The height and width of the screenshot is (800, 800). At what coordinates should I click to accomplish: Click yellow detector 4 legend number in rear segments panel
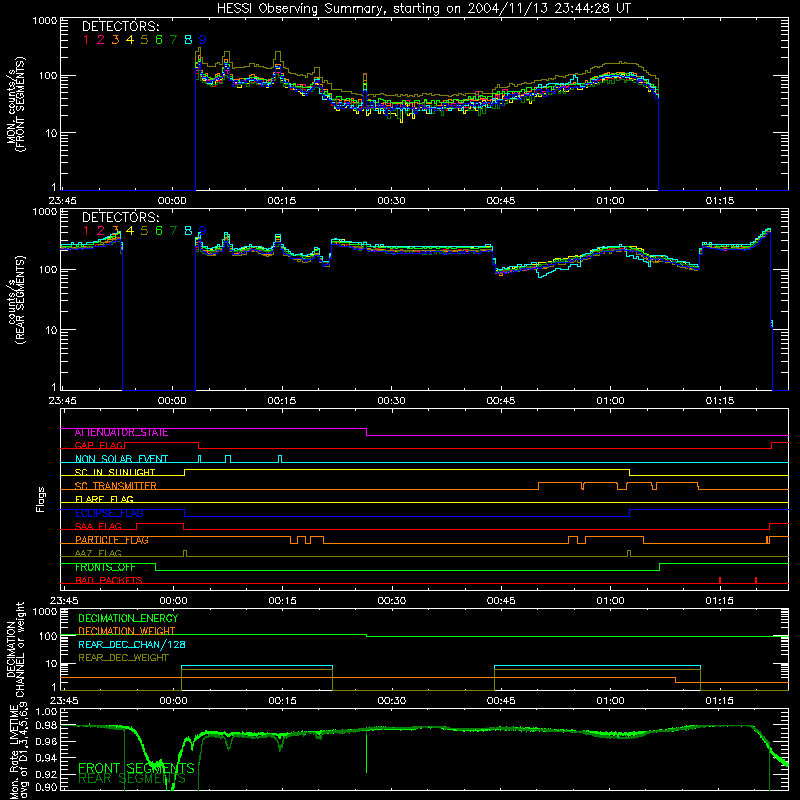(130, 231)
